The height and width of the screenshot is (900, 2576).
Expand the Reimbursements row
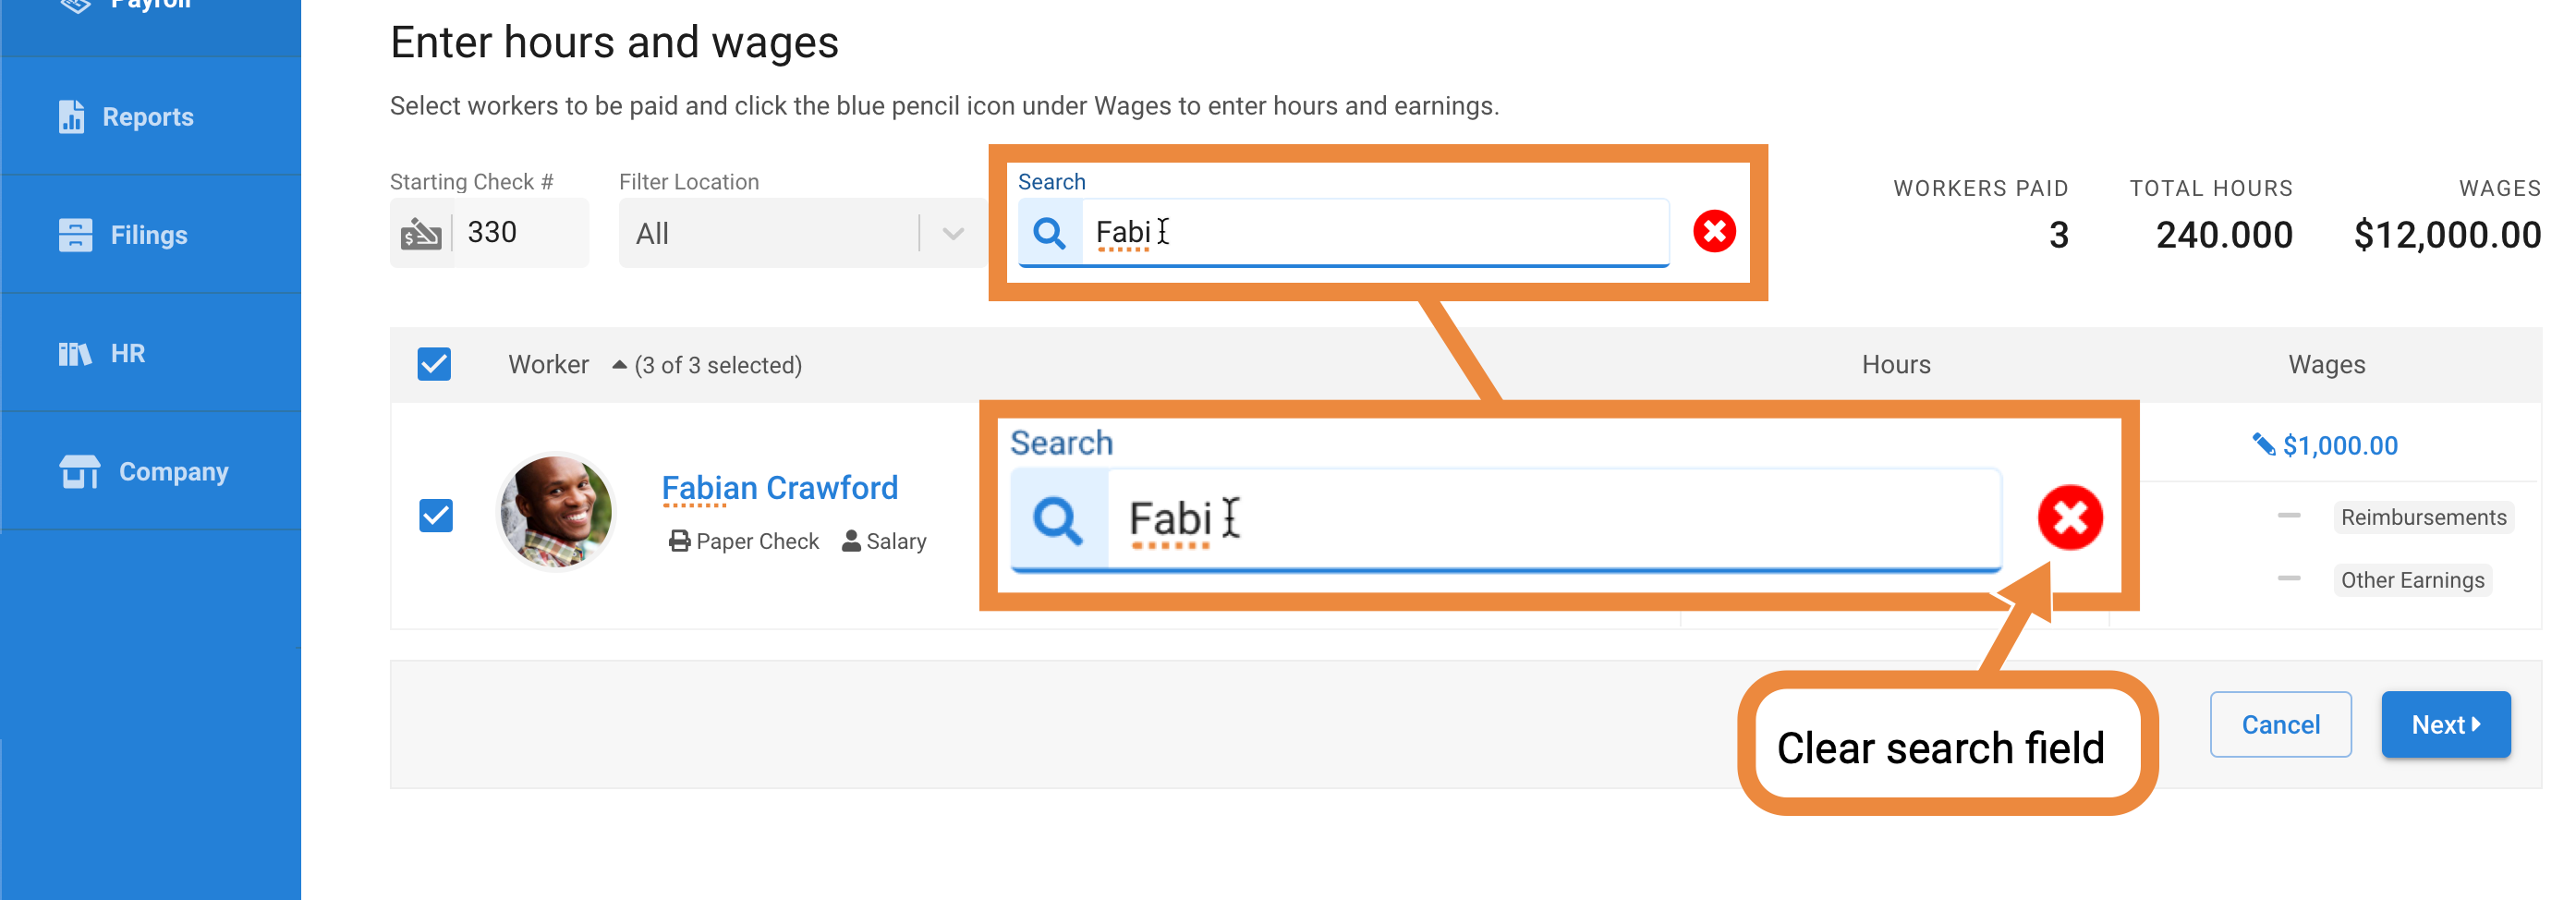(x=2288, y=517)
